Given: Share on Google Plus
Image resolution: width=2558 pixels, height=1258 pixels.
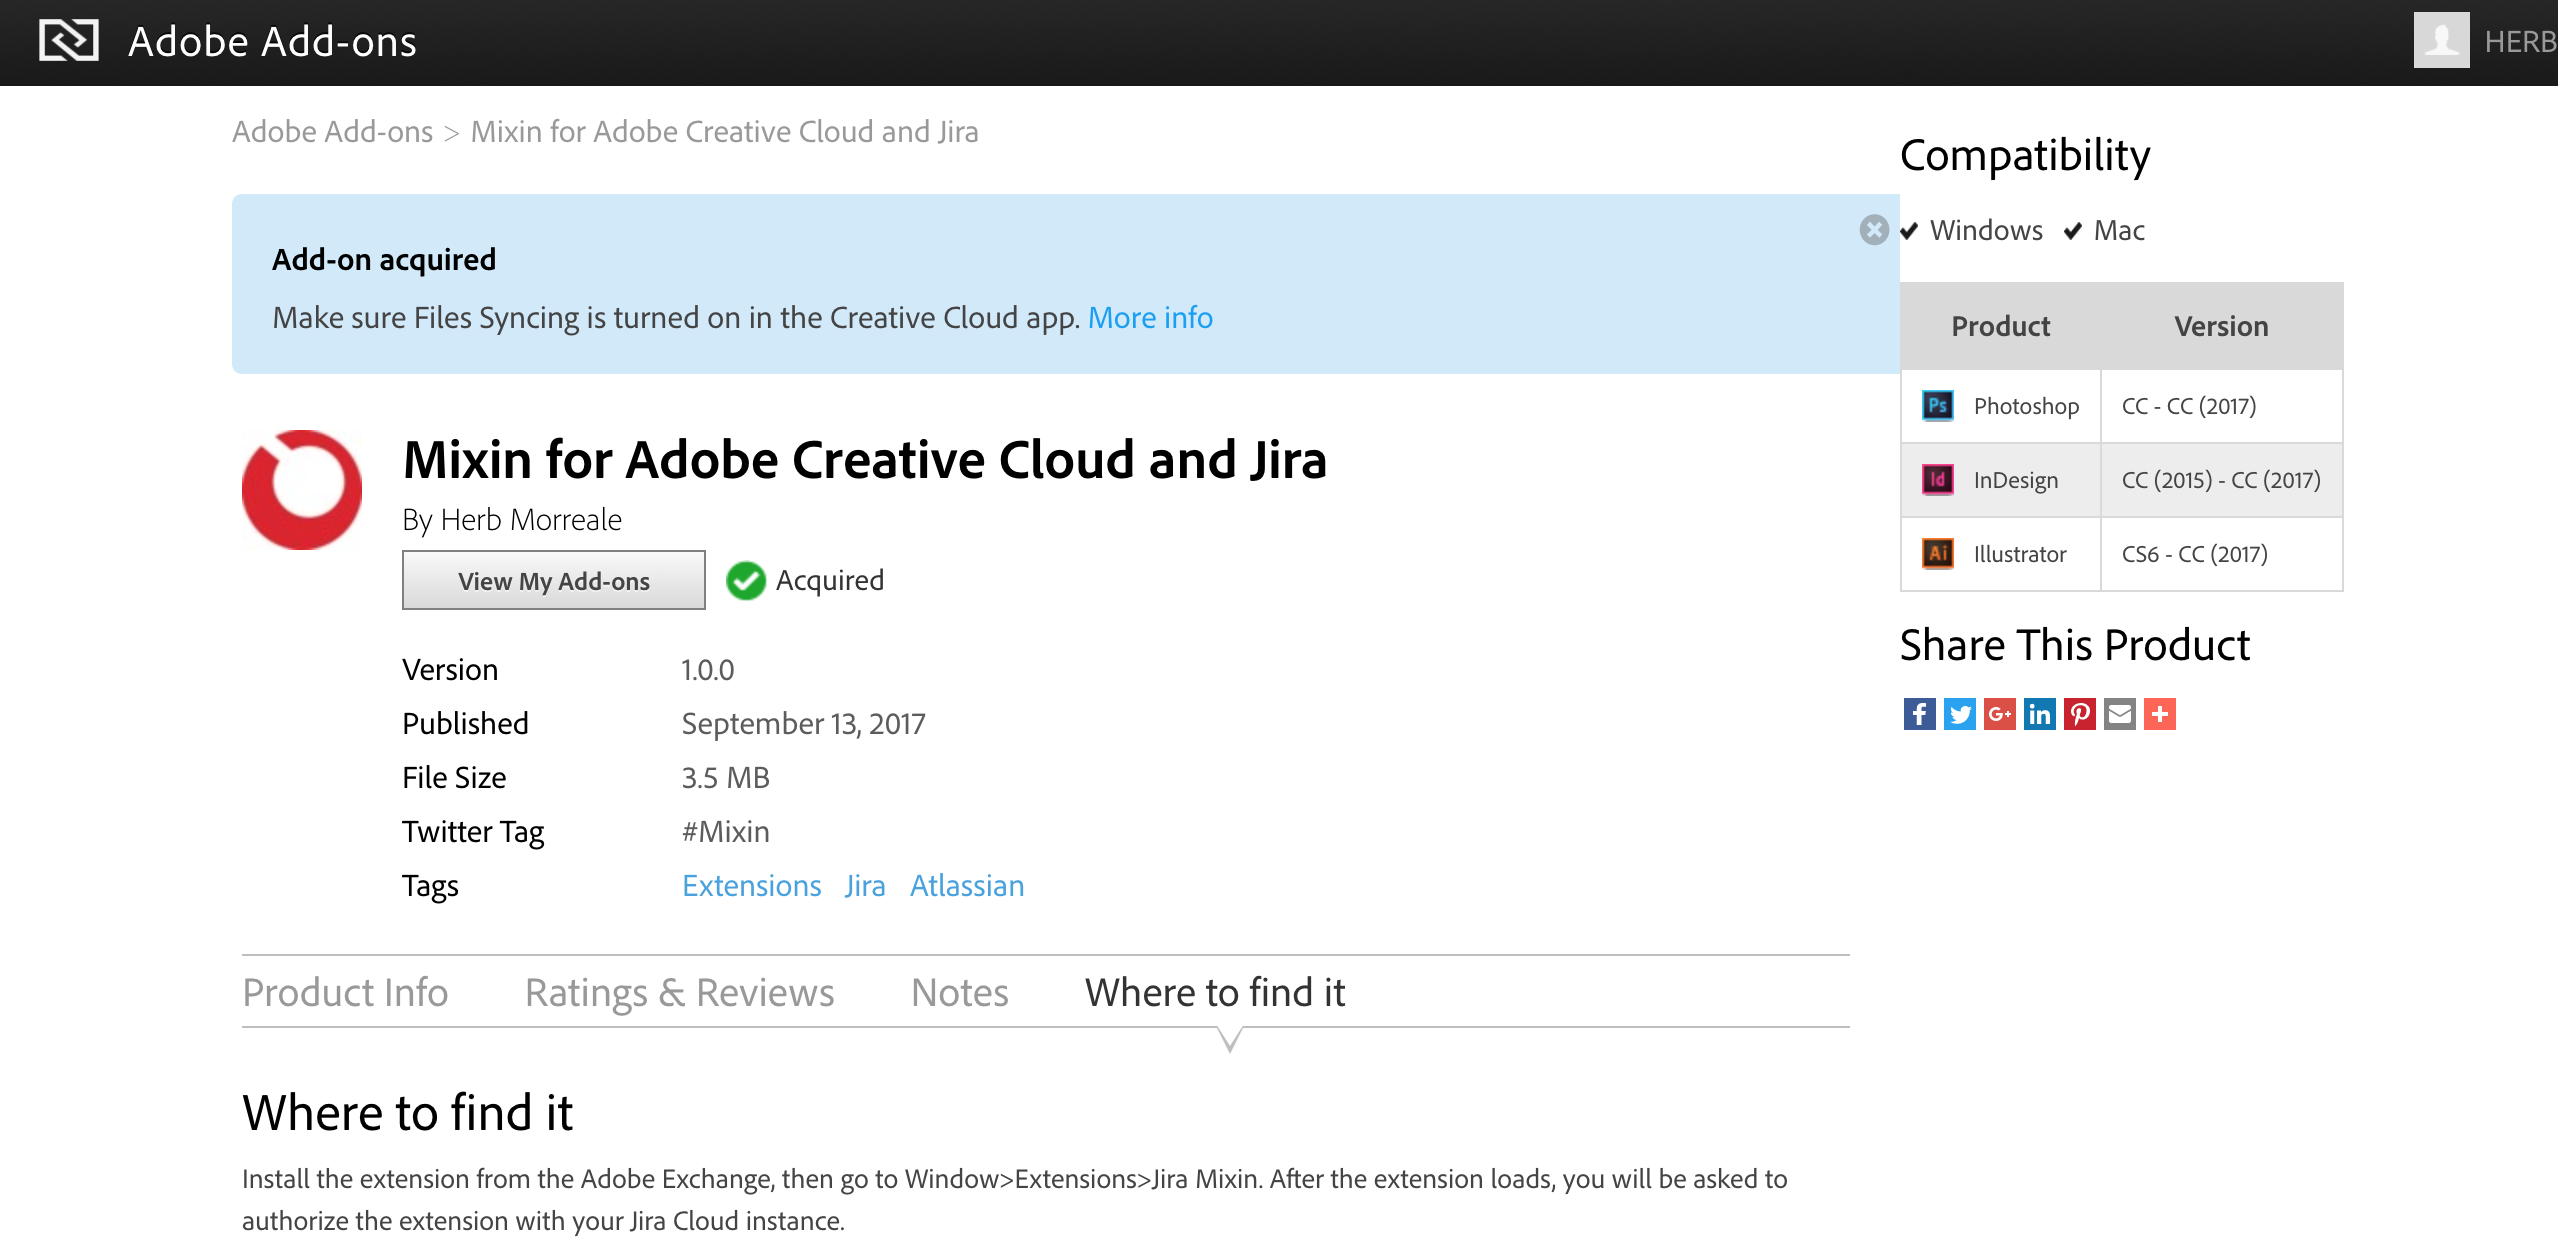Looking at the screenshot, I should [1999, 714].
